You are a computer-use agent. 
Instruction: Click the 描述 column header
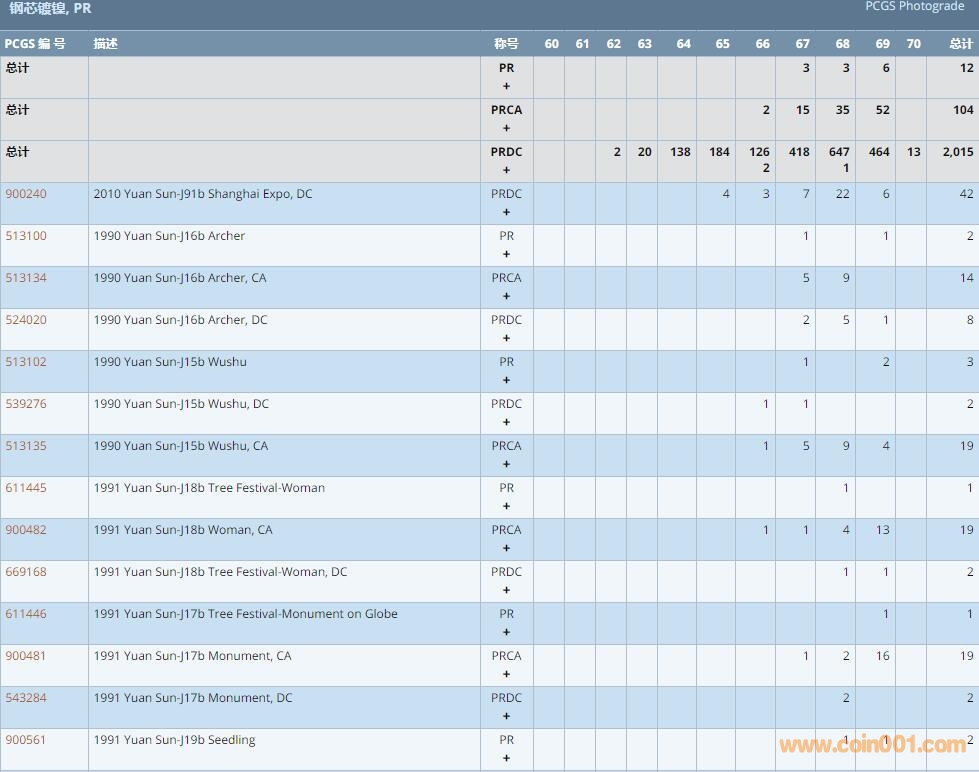coord(105,44)
